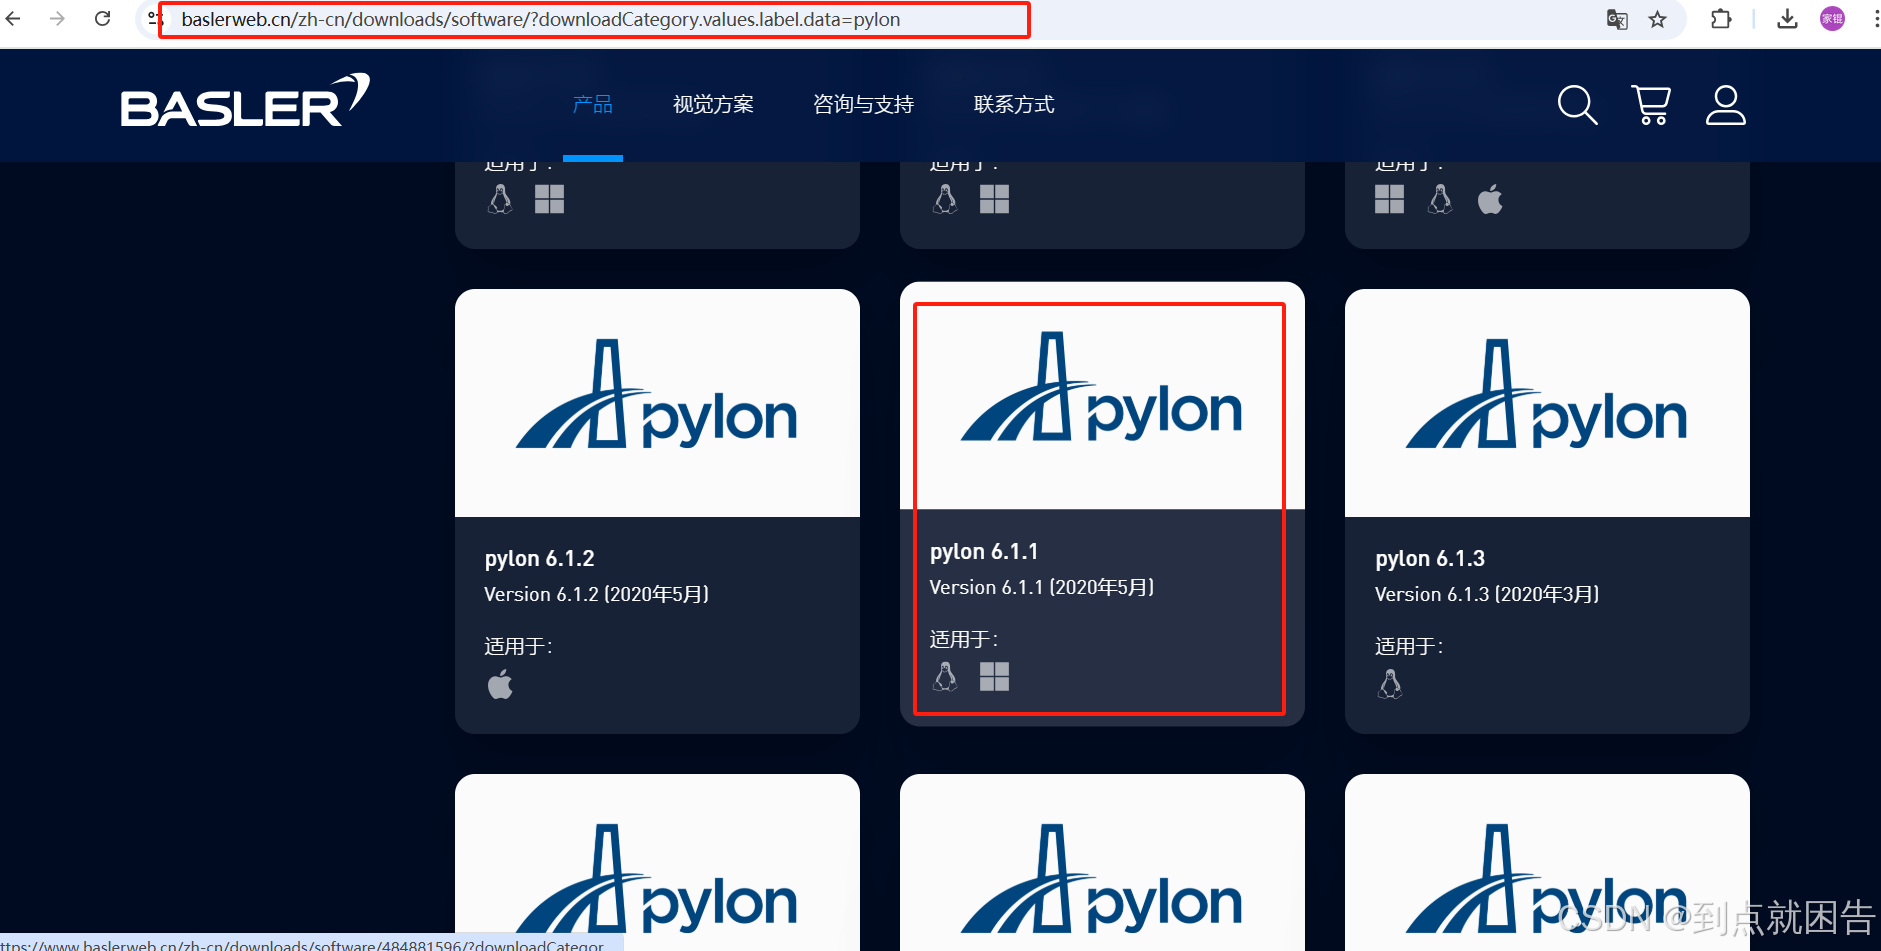This screenshot has height=951, width=1881.
Task: Open the search icon in the Basler navbar
Action: click(x=1576, y=104)
